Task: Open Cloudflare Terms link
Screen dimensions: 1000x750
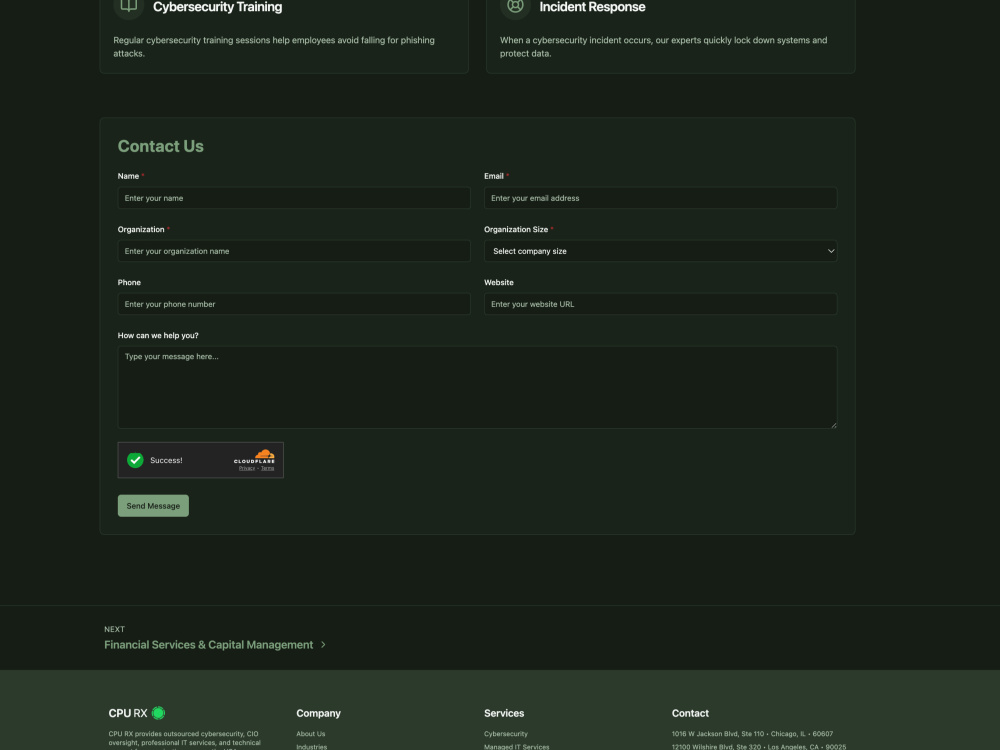Action: coord(268,468)
